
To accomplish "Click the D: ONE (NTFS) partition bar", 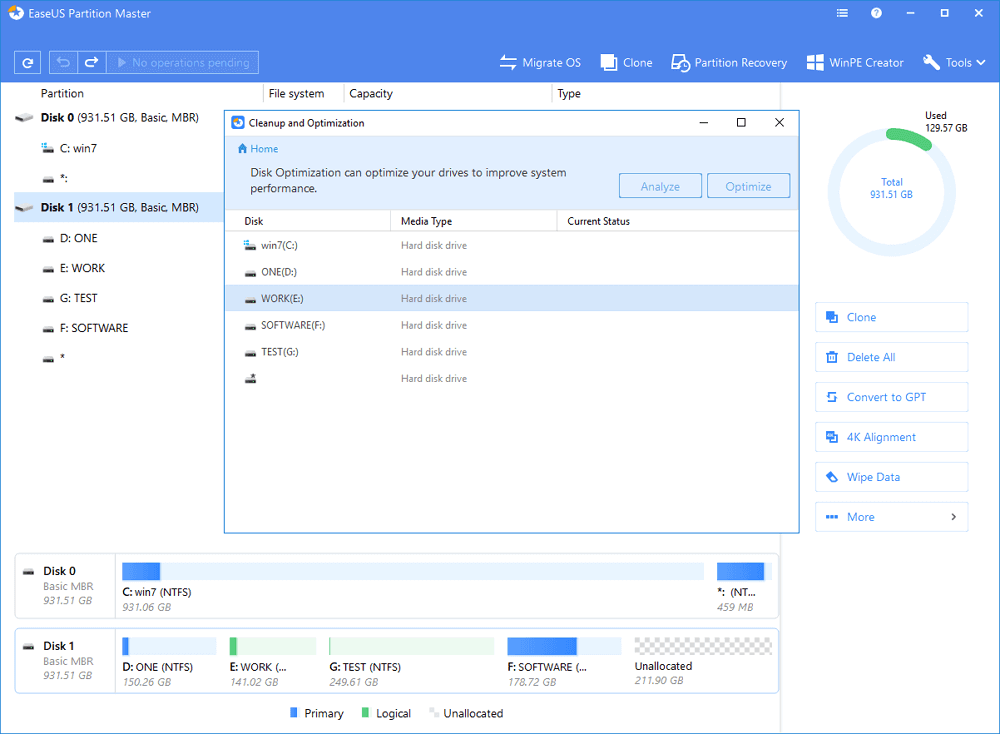I will (x=169, y=646).
